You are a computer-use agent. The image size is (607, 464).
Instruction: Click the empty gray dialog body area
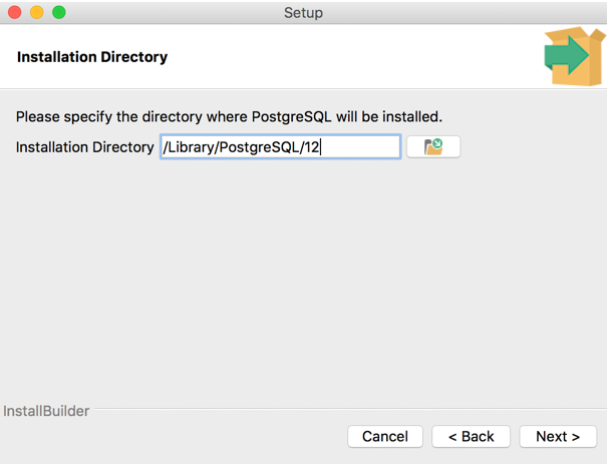point(300,280)
